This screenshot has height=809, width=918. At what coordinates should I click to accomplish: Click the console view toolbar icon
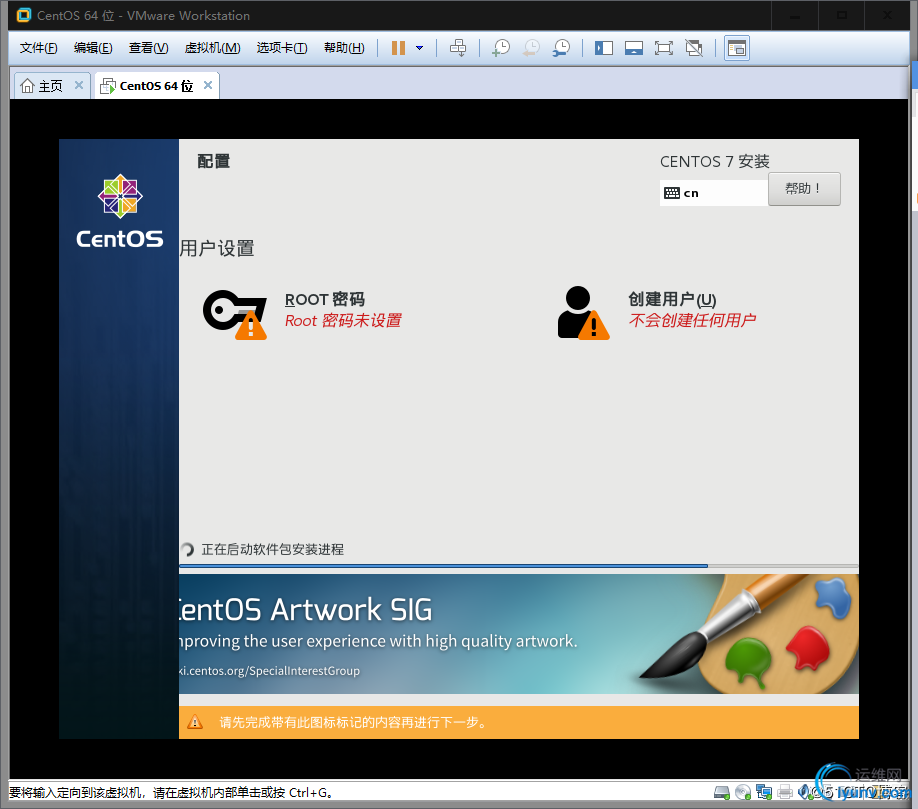pyautogui.click(x=737, y=48)
